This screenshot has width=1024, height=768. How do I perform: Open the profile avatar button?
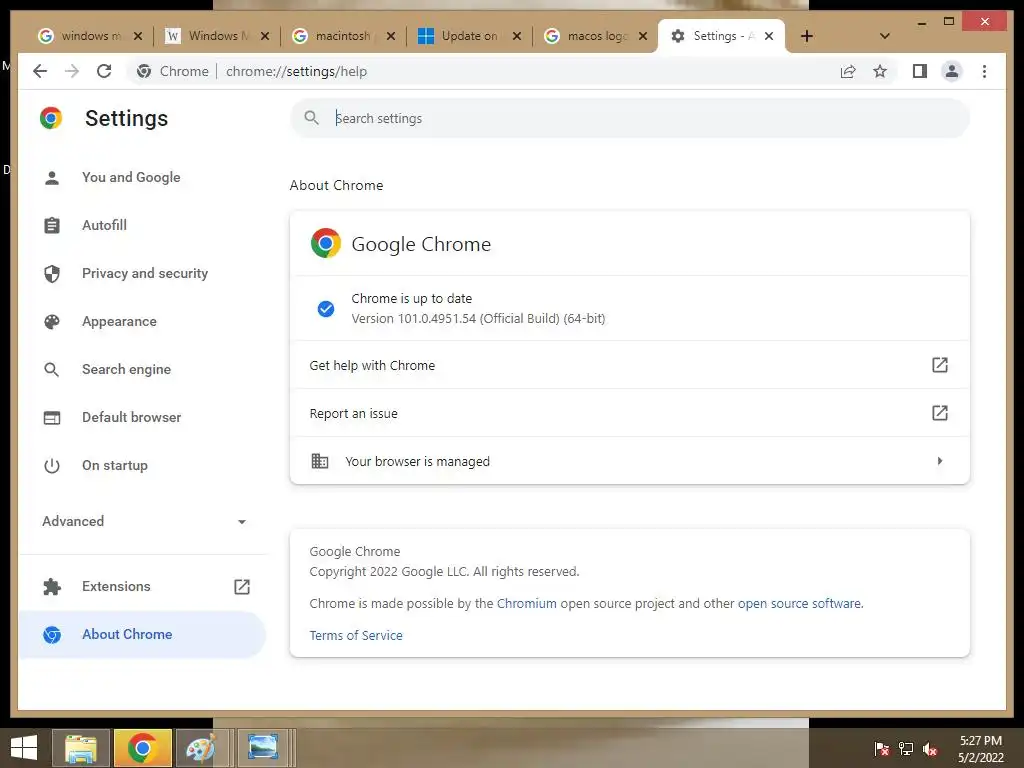(x=952, y=71)
